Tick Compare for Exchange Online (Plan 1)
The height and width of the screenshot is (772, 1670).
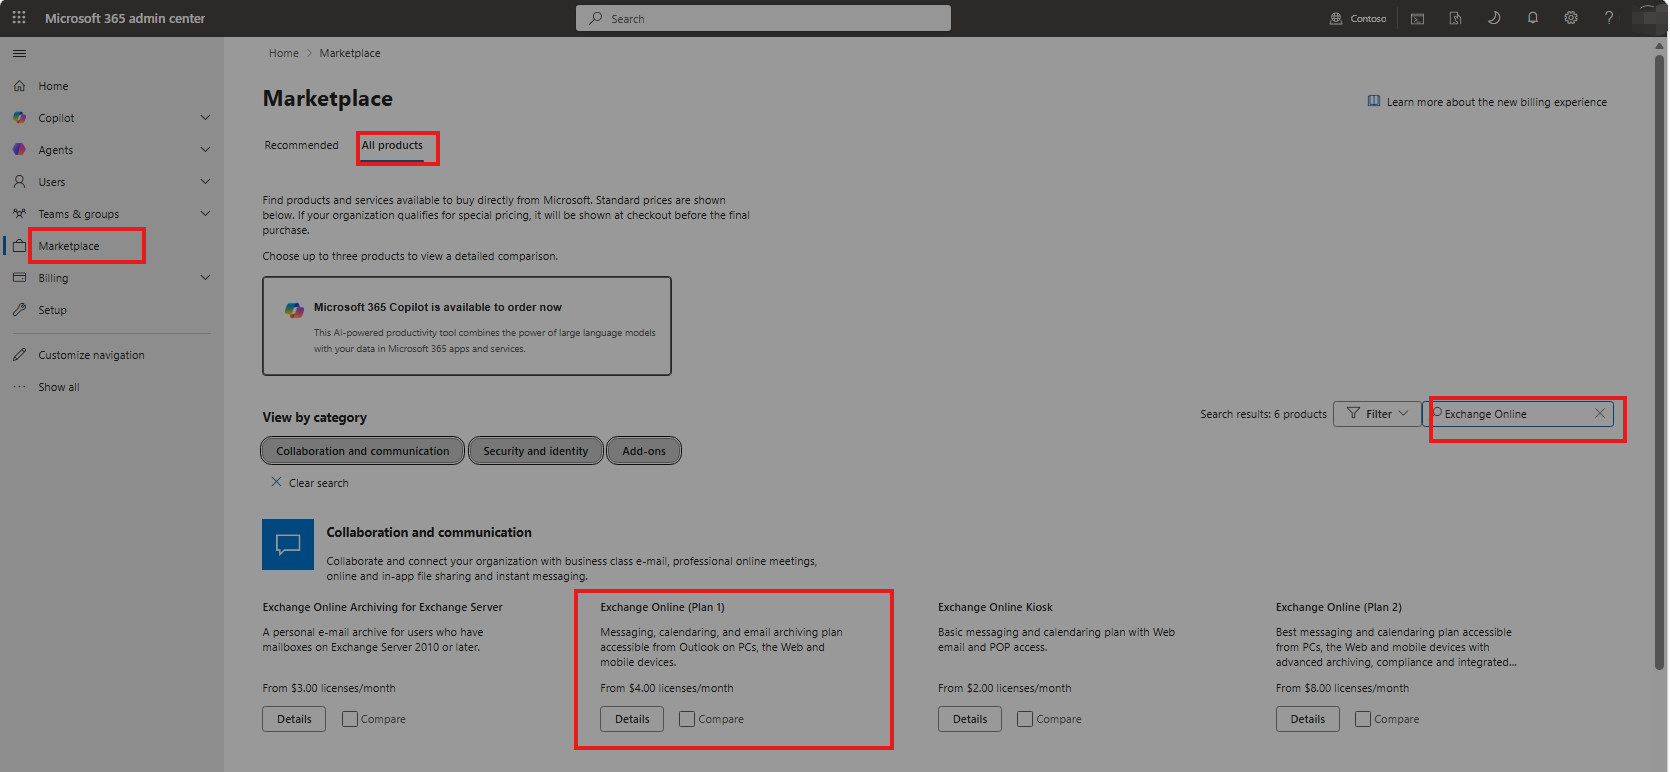687,719
